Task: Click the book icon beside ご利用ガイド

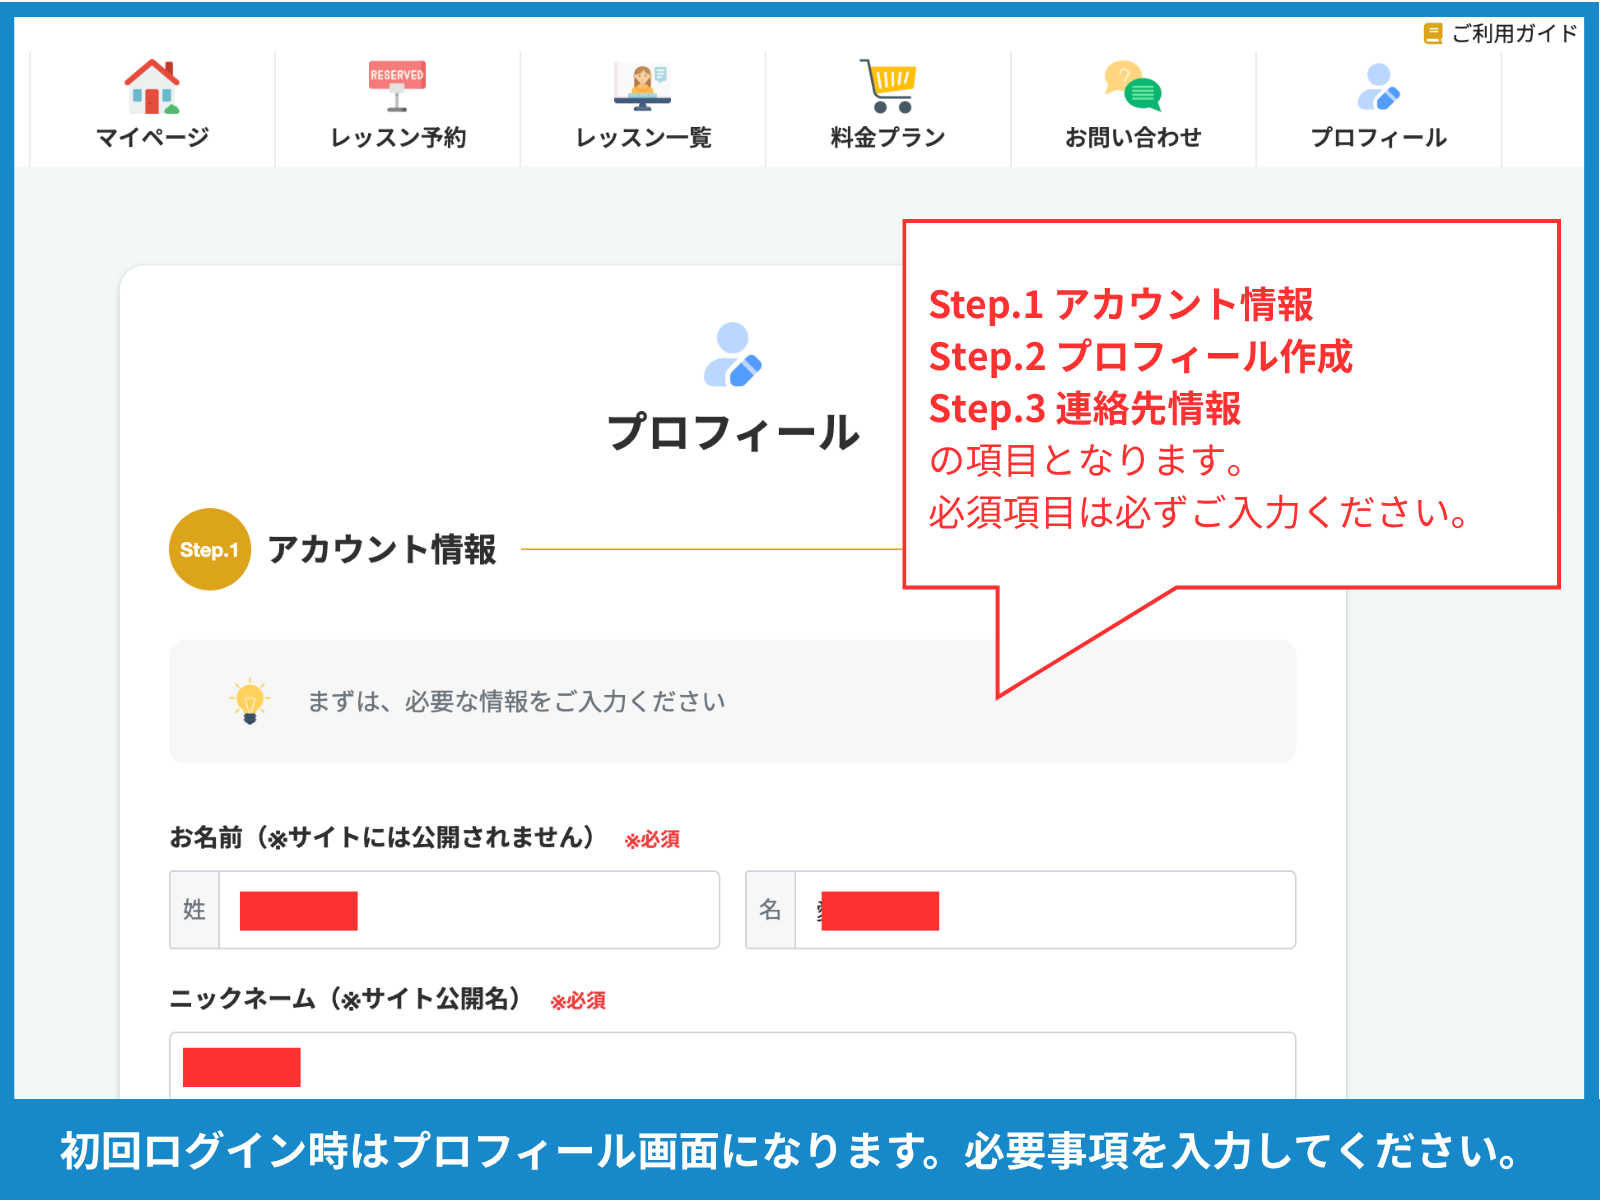Action: (1433, 34)
